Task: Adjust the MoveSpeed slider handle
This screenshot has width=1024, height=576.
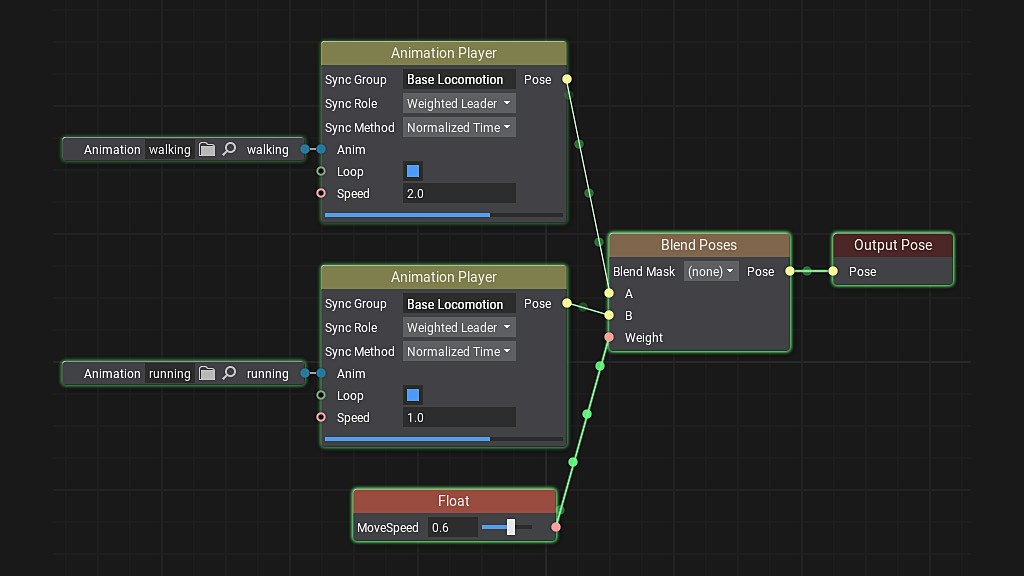Action: click(511, 527)
